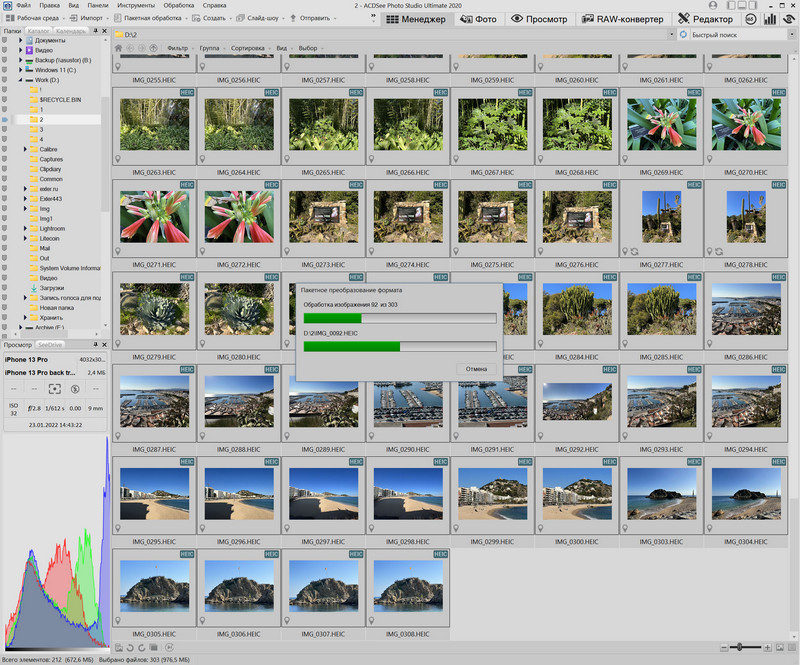Click the home folder icon in toolbar
The image size is (800, 665).
click(x=120, y=48)
